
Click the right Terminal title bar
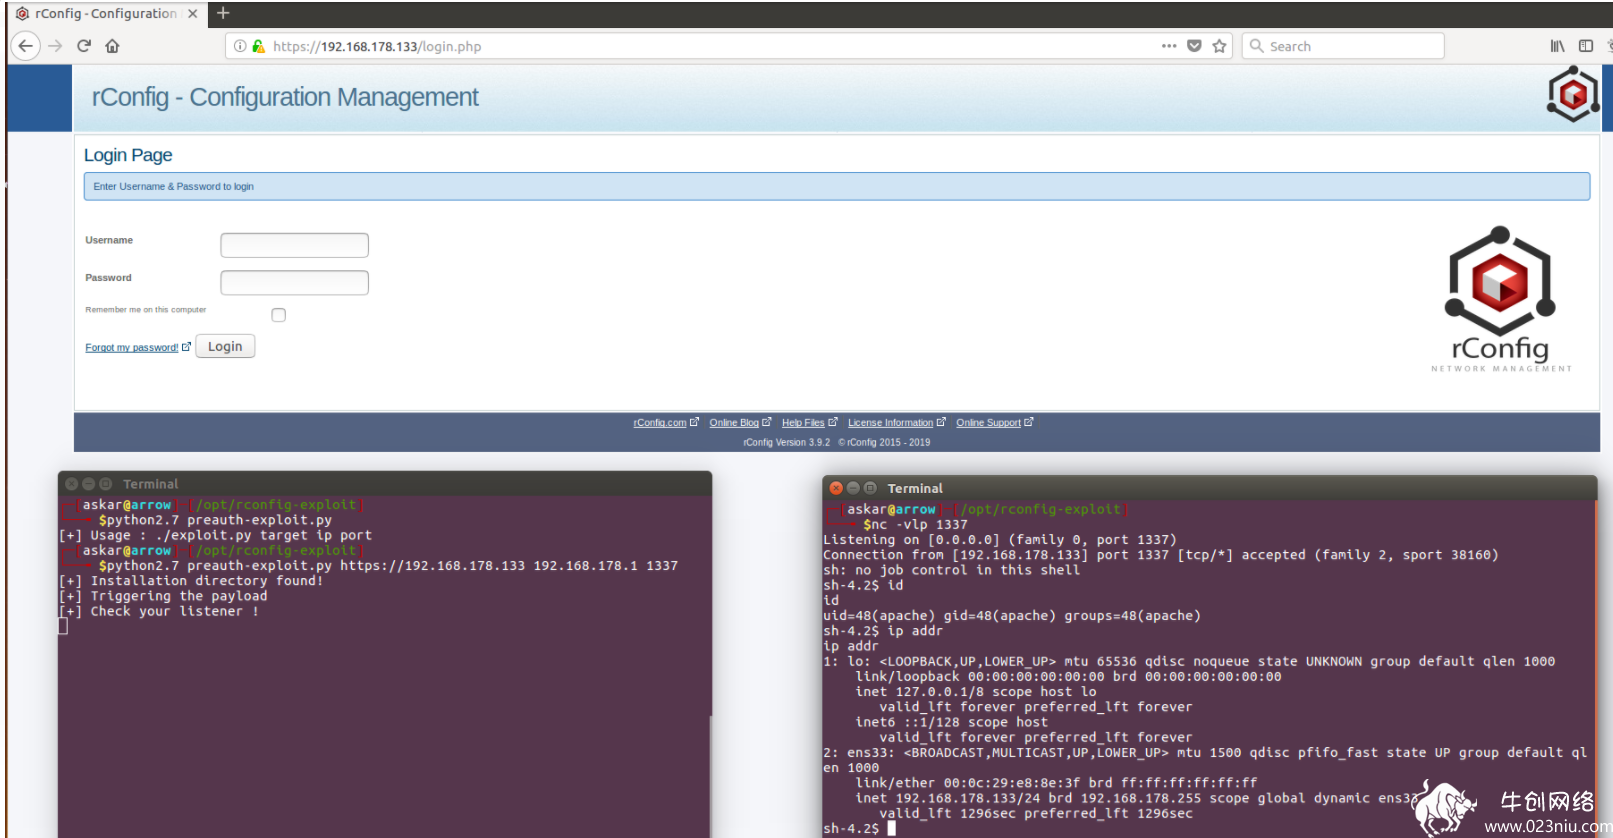pyautogui.click(x=1209, y=488)
